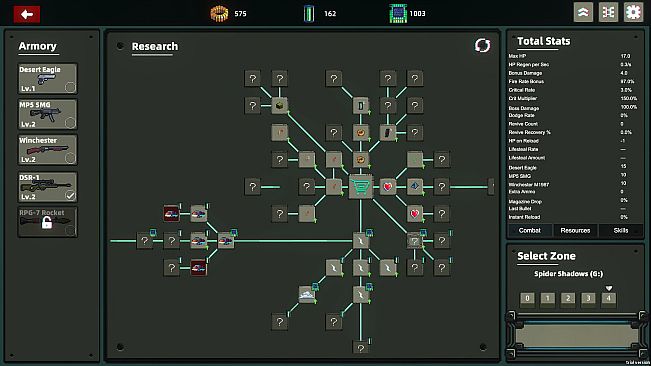
Task: Select the lightning node directly below the cart
Action: pyautogui.click(x=361, y=241)
